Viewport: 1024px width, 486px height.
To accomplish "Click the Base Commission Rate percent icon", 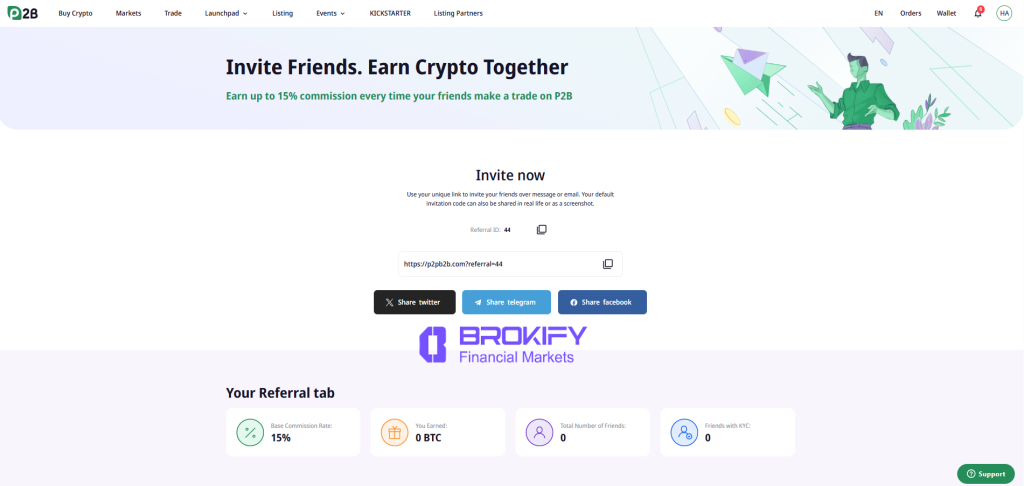I will (250, 432).
